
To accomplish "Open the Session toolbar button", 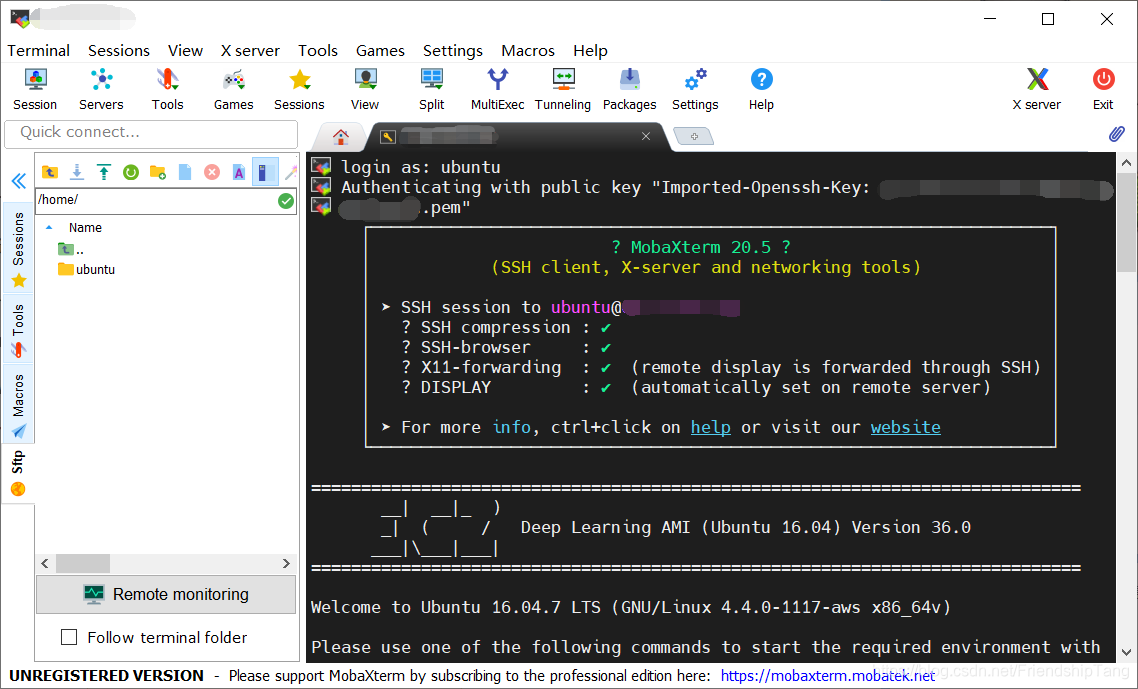I will (x=35, y=89).
